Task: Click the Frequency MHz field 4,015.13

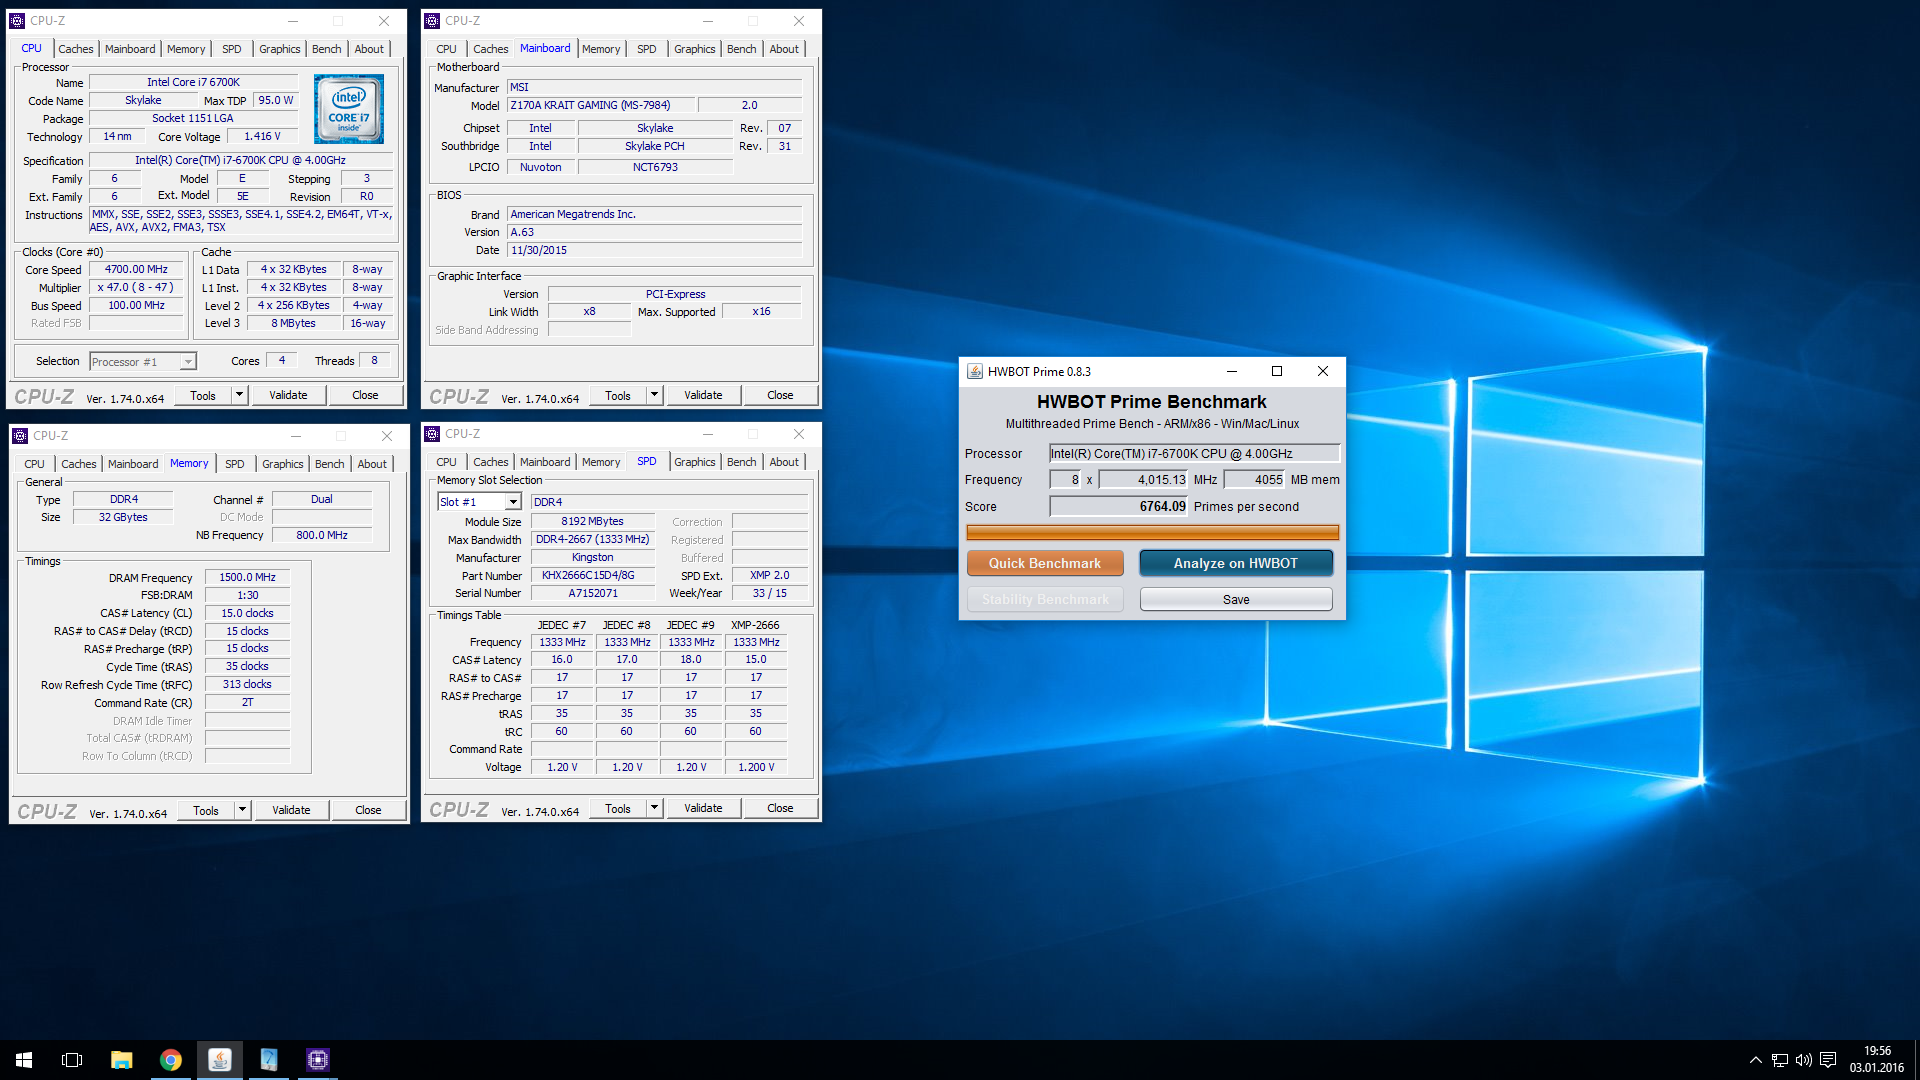Action: coord(1144,480)
